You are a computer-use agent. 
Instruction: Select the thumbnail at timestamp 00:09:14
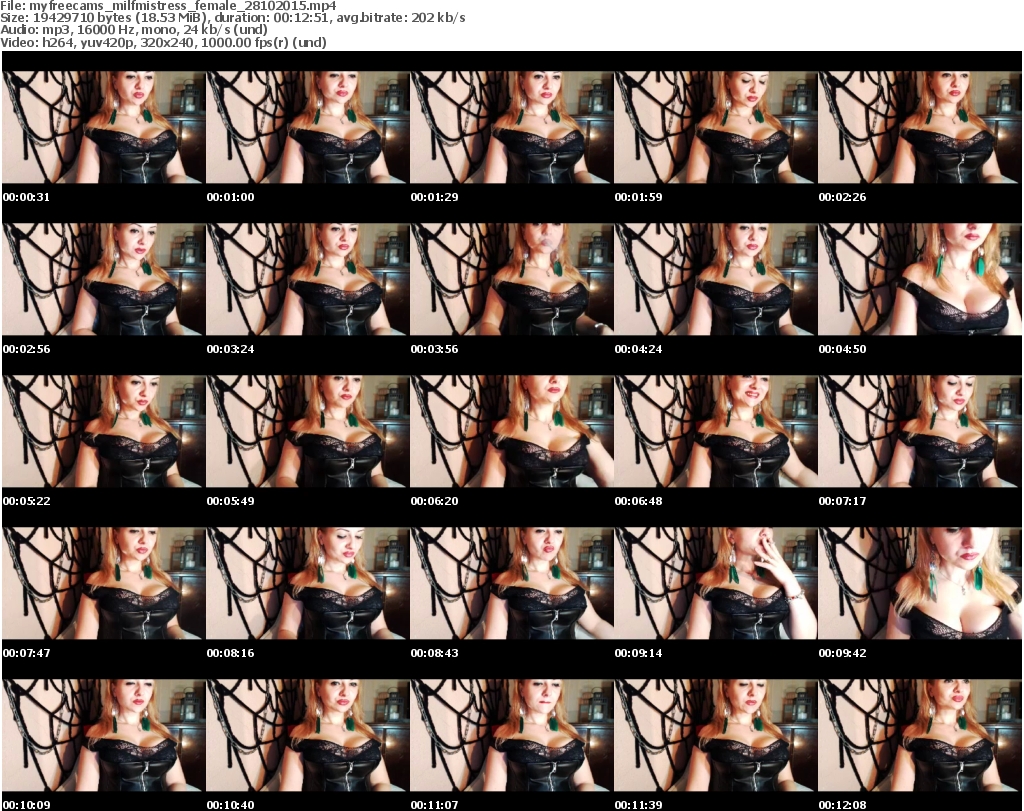click(x=716, y=583)
